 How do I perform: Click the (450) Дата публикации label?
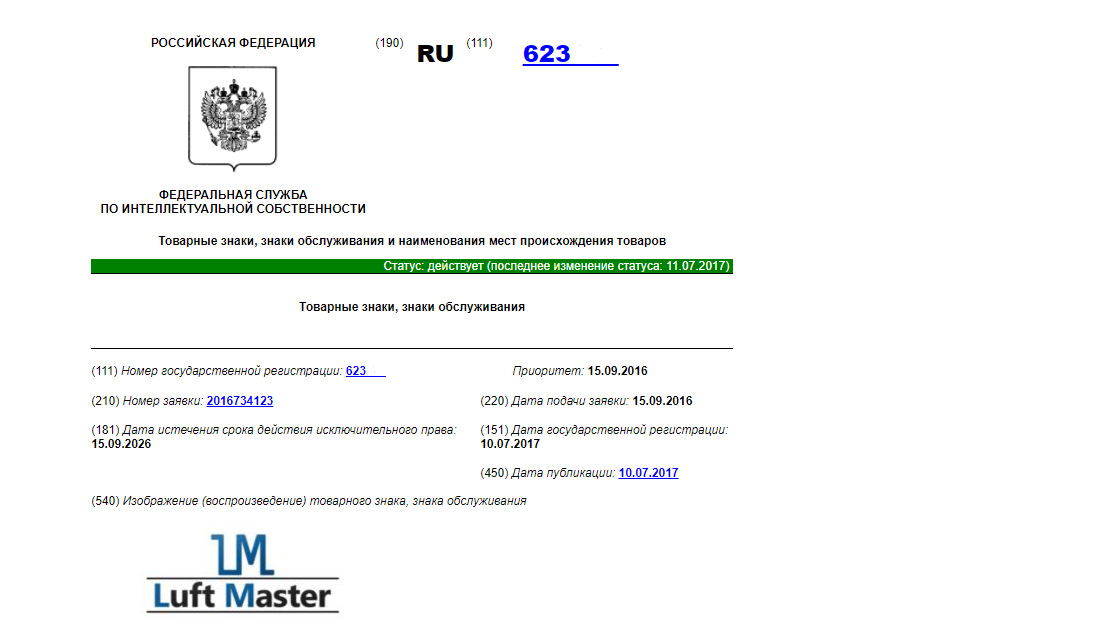point(548,473)
